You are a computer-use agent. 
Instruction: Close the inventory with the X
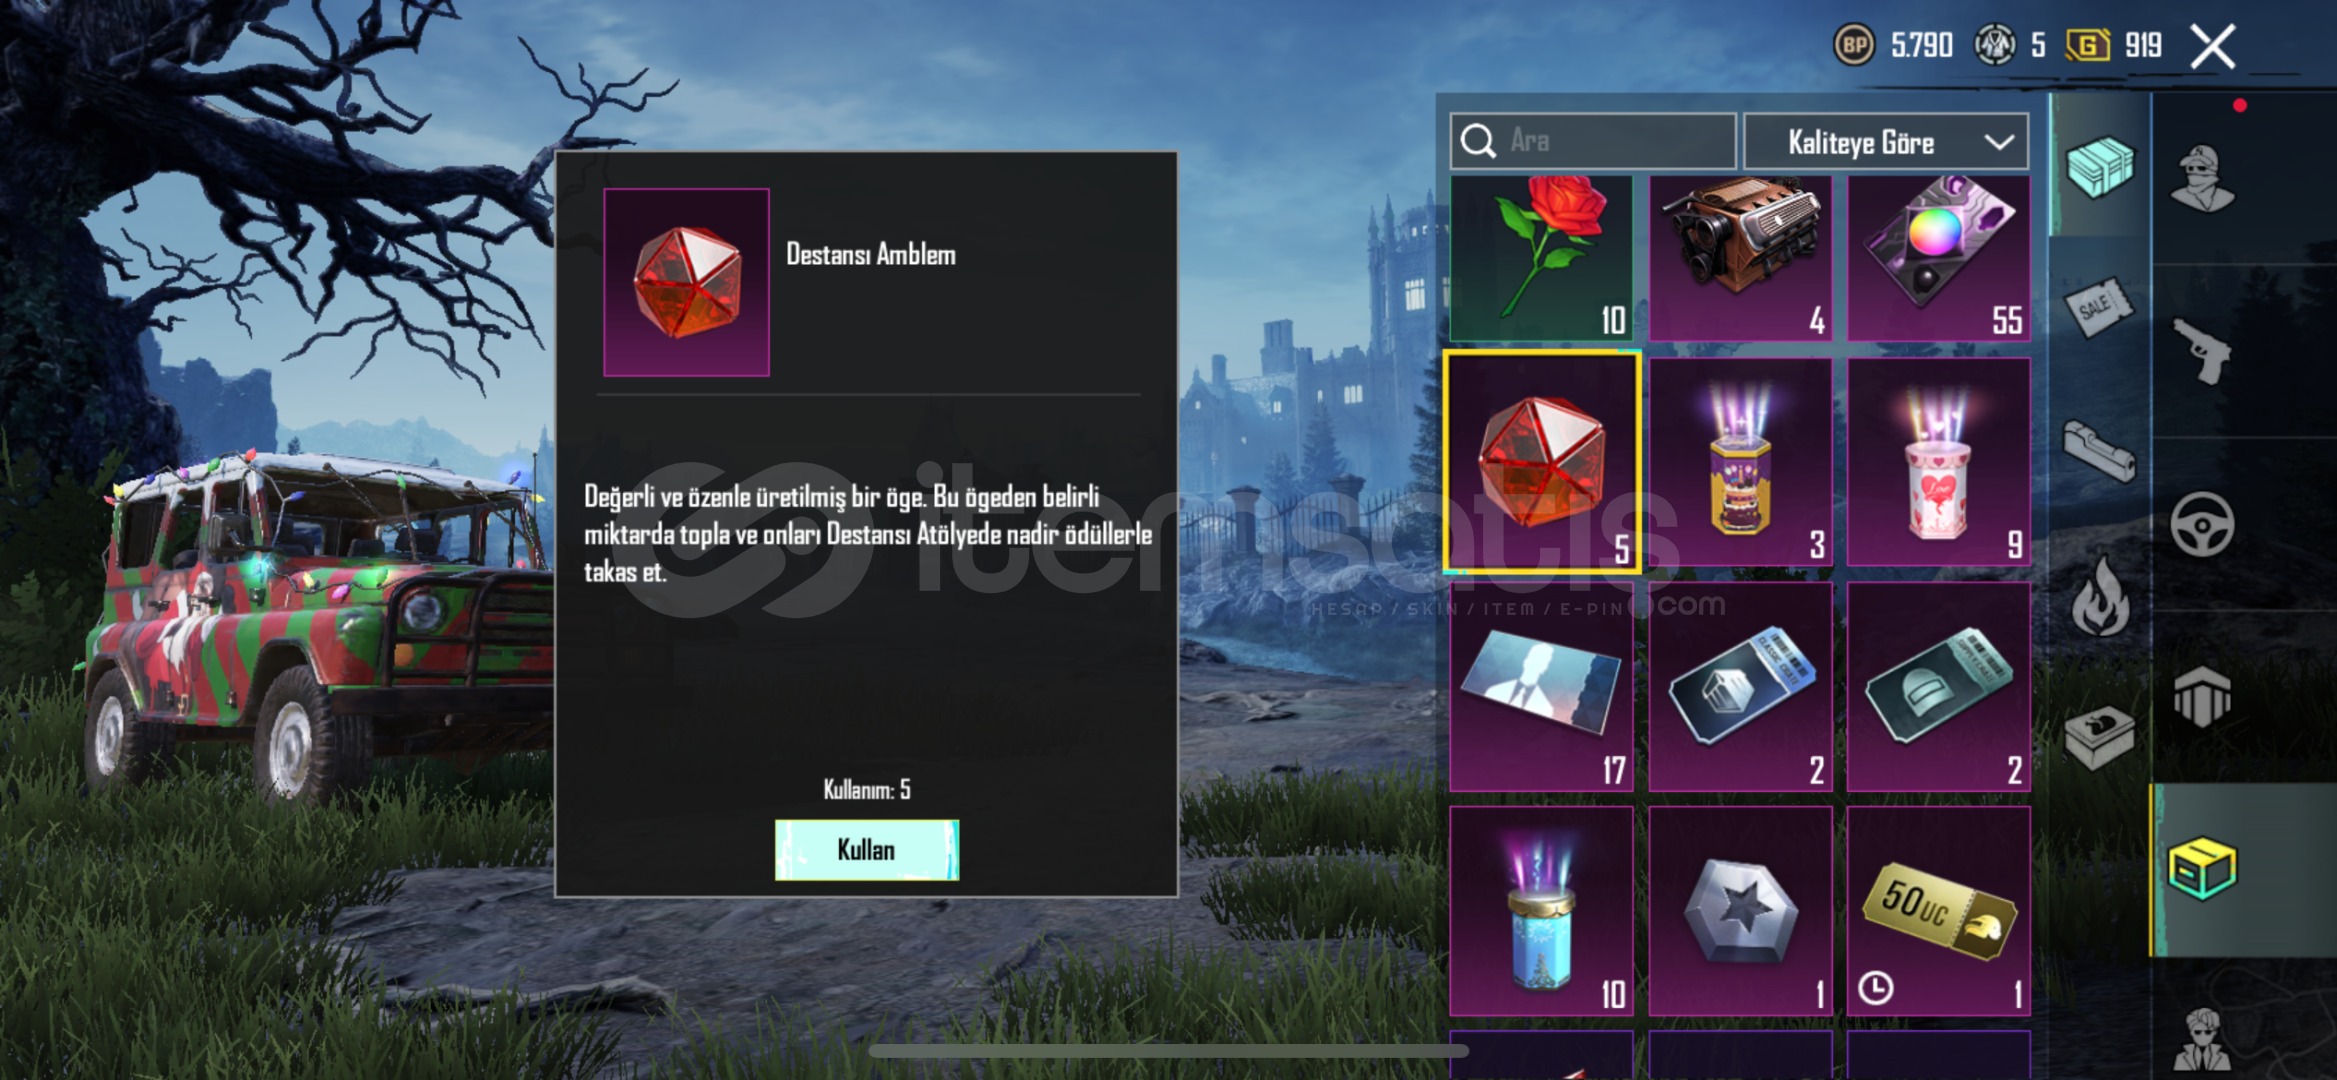tap(2212, 46)
